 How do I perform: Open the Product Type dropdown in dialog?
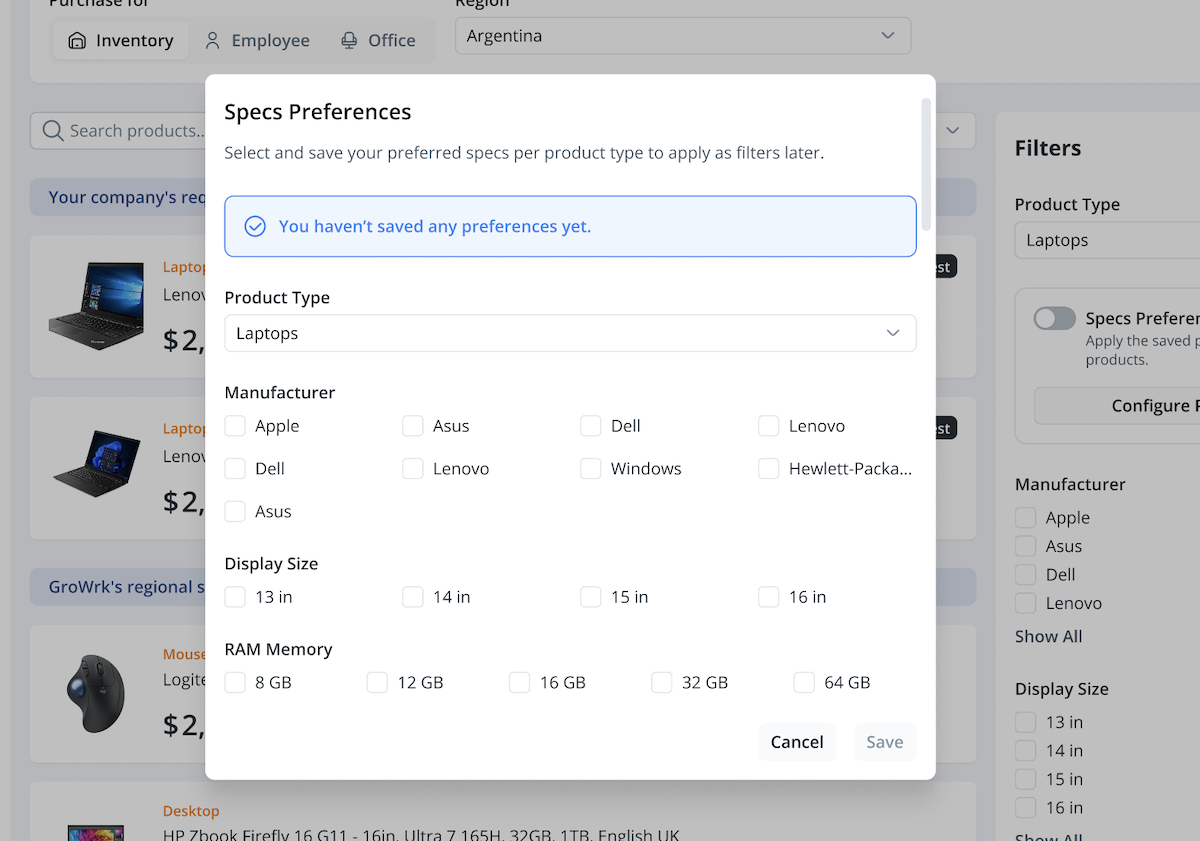pos(570,334)
